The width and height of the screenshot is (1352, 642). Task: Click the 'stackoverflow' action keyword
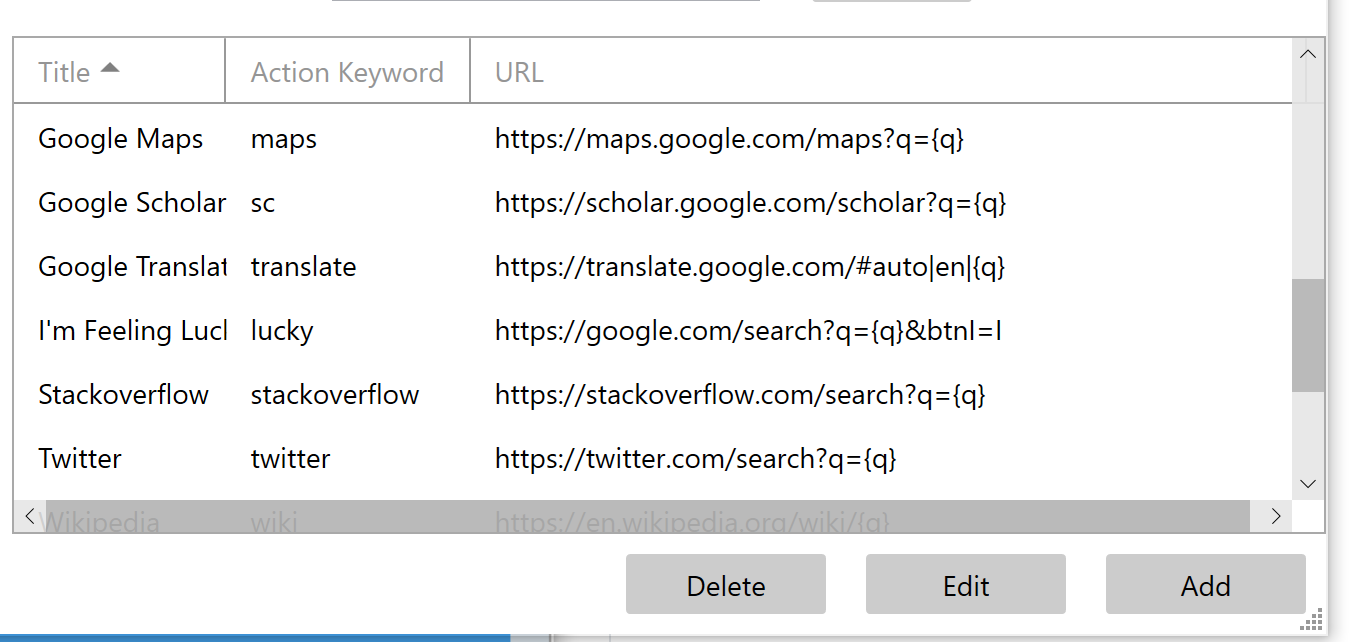tap(335, 395)
